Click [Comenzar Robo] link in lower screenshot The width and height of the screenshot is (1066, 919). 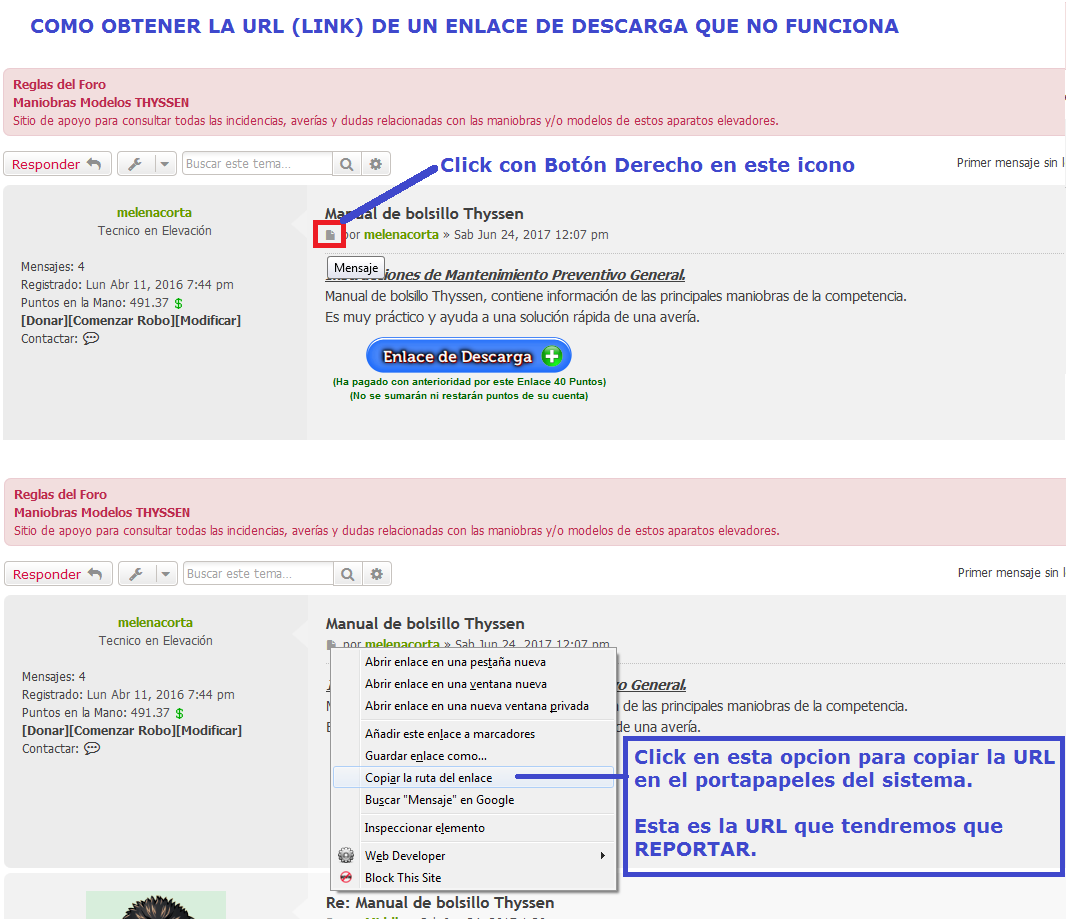click(123, 731)
